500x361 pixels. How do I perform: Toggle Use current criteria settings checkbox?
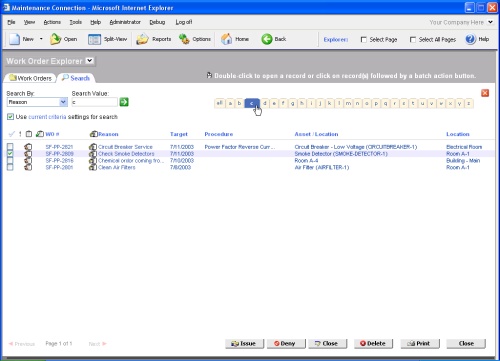coord(10,117)
